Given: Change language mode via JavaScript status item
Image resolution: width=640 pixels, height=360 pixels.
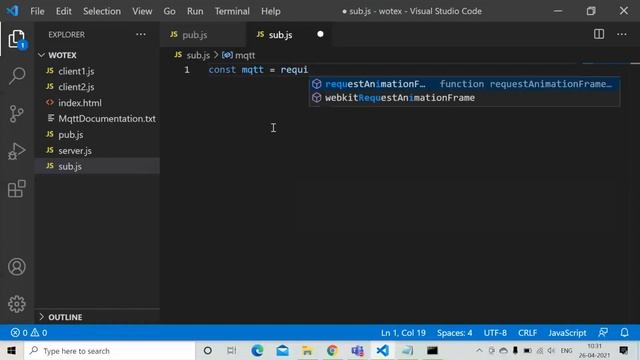Looking at the screenshot, I should [567, 333].
